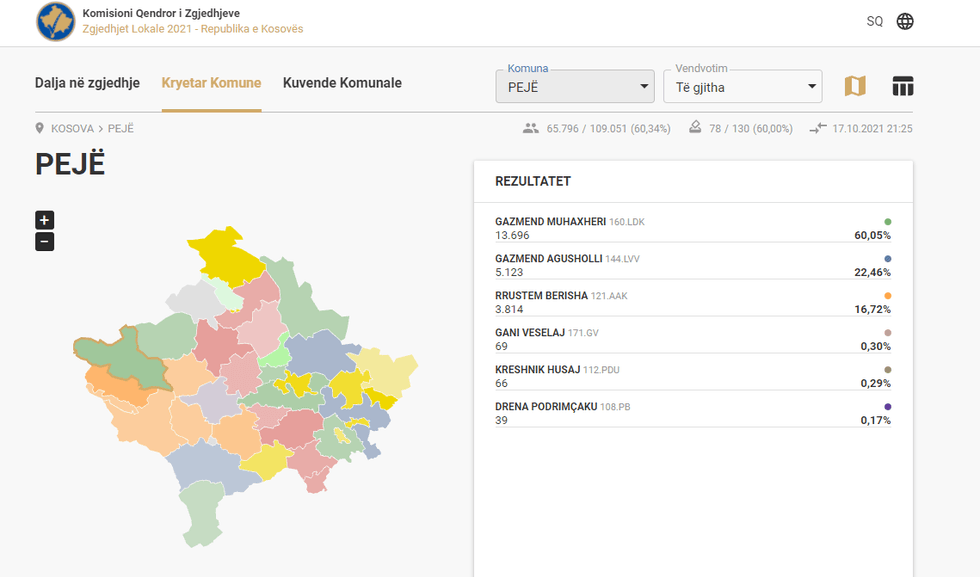Select the Kryetar Komune tab

[211, 83]
